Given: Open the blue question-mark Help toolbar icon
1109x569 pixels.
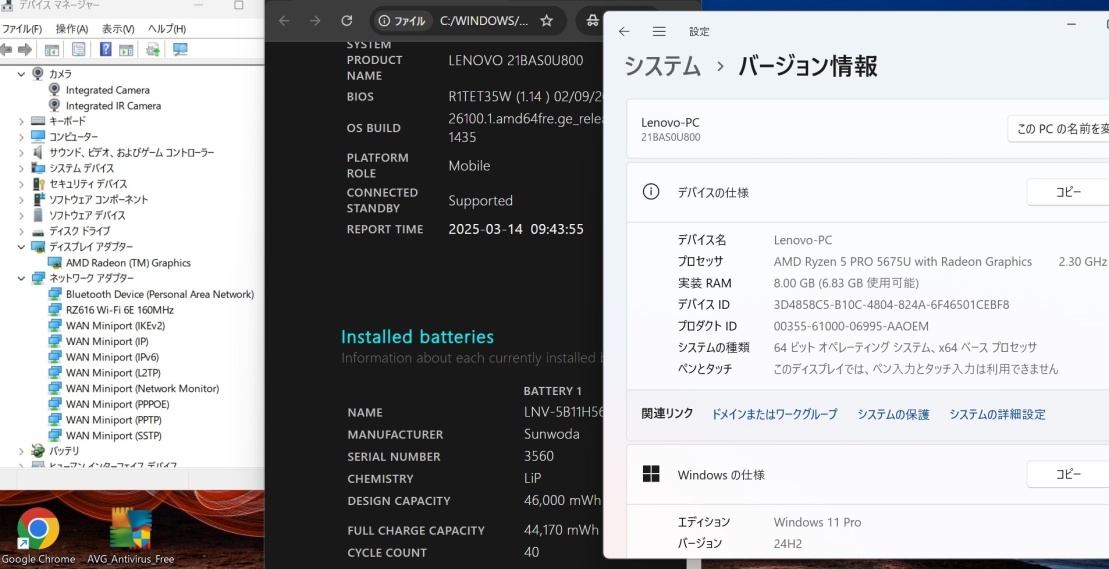Looking at the screenshot, I should point(105,49).
